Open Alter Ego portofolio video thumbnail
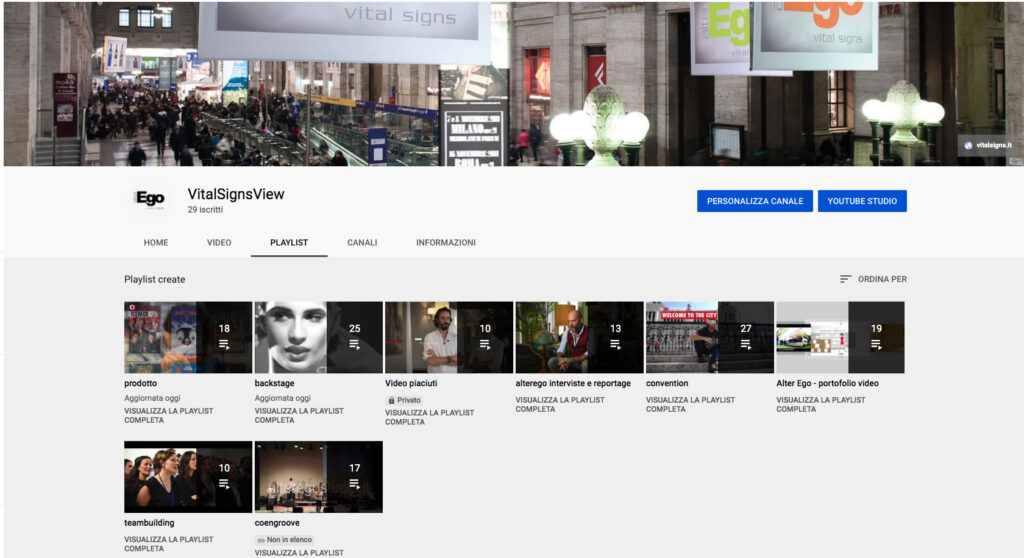The width and height of the screenshot is (1024, 558). click(840, 337)
